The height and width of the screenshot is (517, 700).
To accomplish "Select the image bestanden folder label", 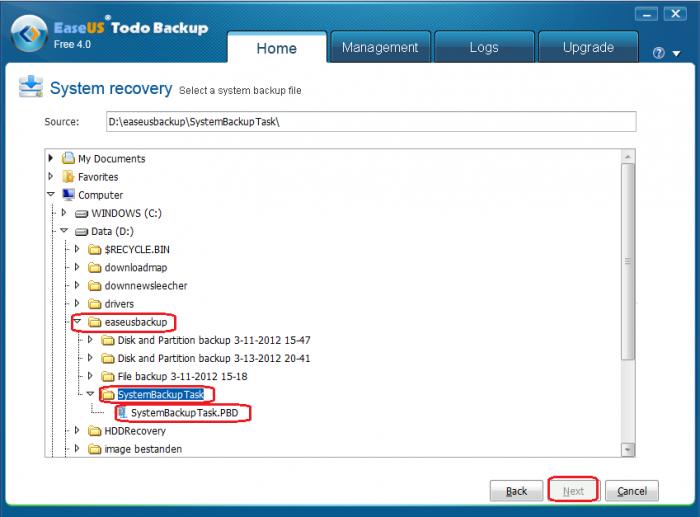I will pyautogui.click(x=143, y=449).
